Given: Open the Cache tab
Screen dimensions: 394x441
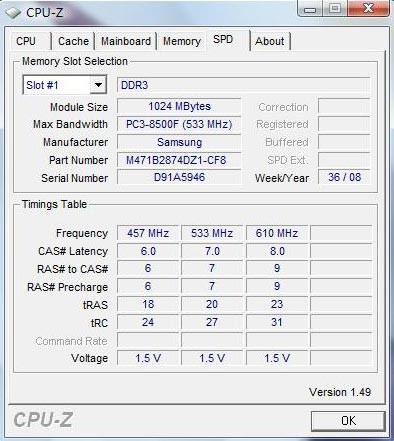Looking at the screenshot, I should [73, 41].
